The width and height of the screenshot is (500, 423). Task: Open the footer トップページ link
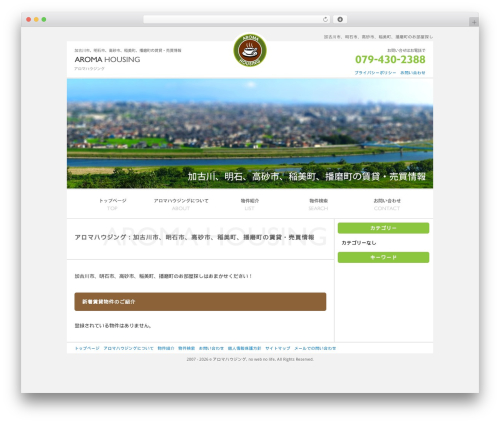coord(87,348)
